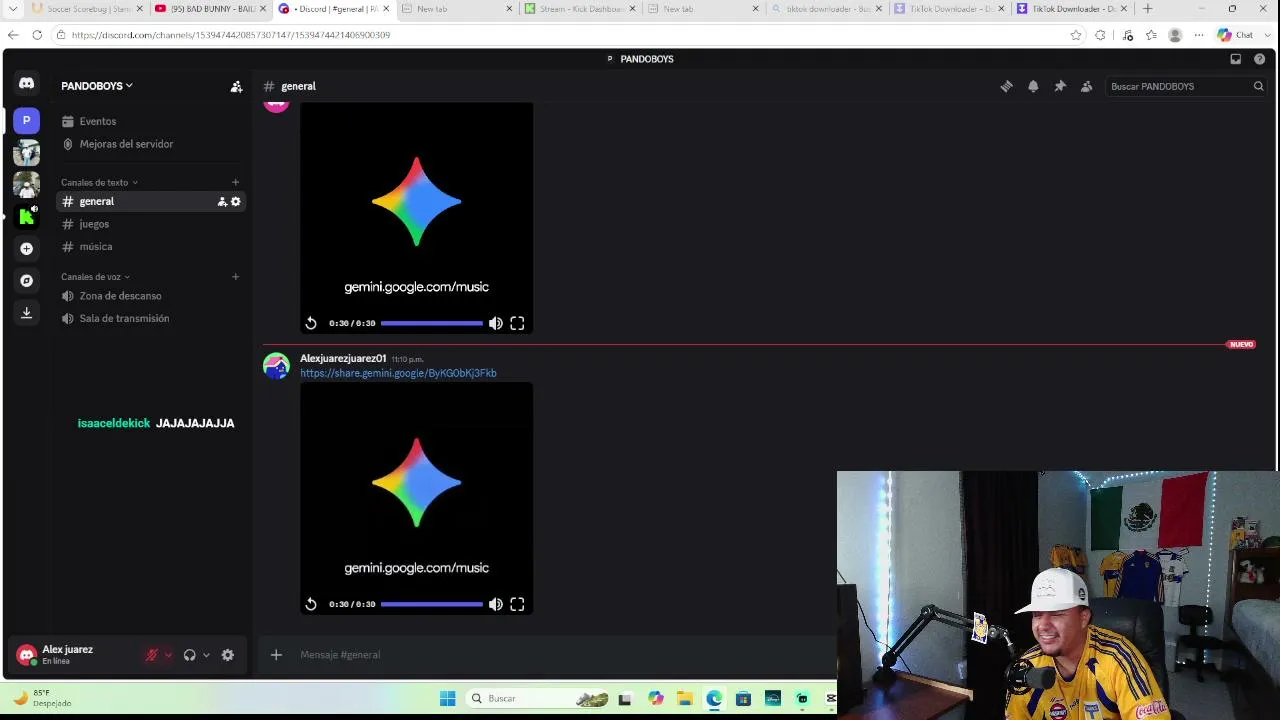Open notification settings bell in channel header
Image resolution: width=1280 pixels, height=720 pixels.
(1033, 87)
